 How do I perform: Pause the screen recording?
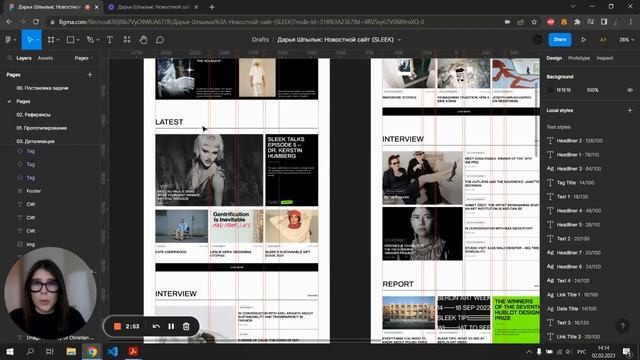(171, 326)
